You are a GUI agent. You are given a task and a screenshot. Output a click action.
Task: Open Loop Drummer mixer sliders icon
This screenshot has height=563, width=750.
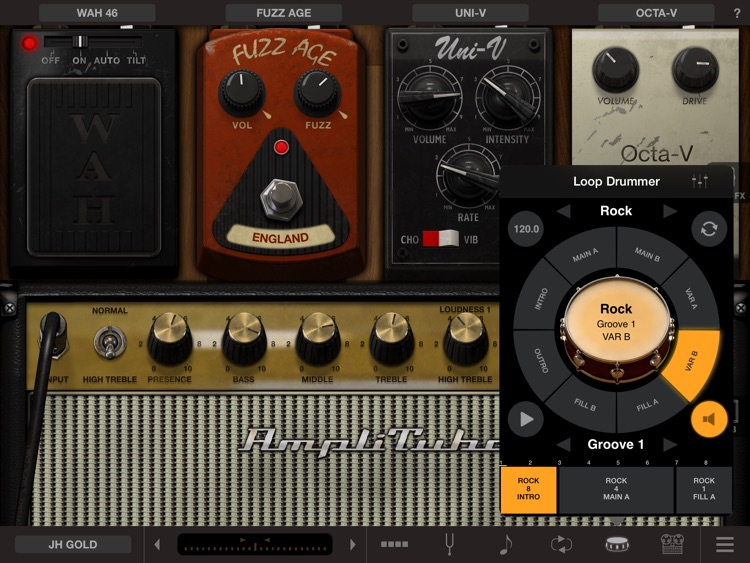point(699,181)
